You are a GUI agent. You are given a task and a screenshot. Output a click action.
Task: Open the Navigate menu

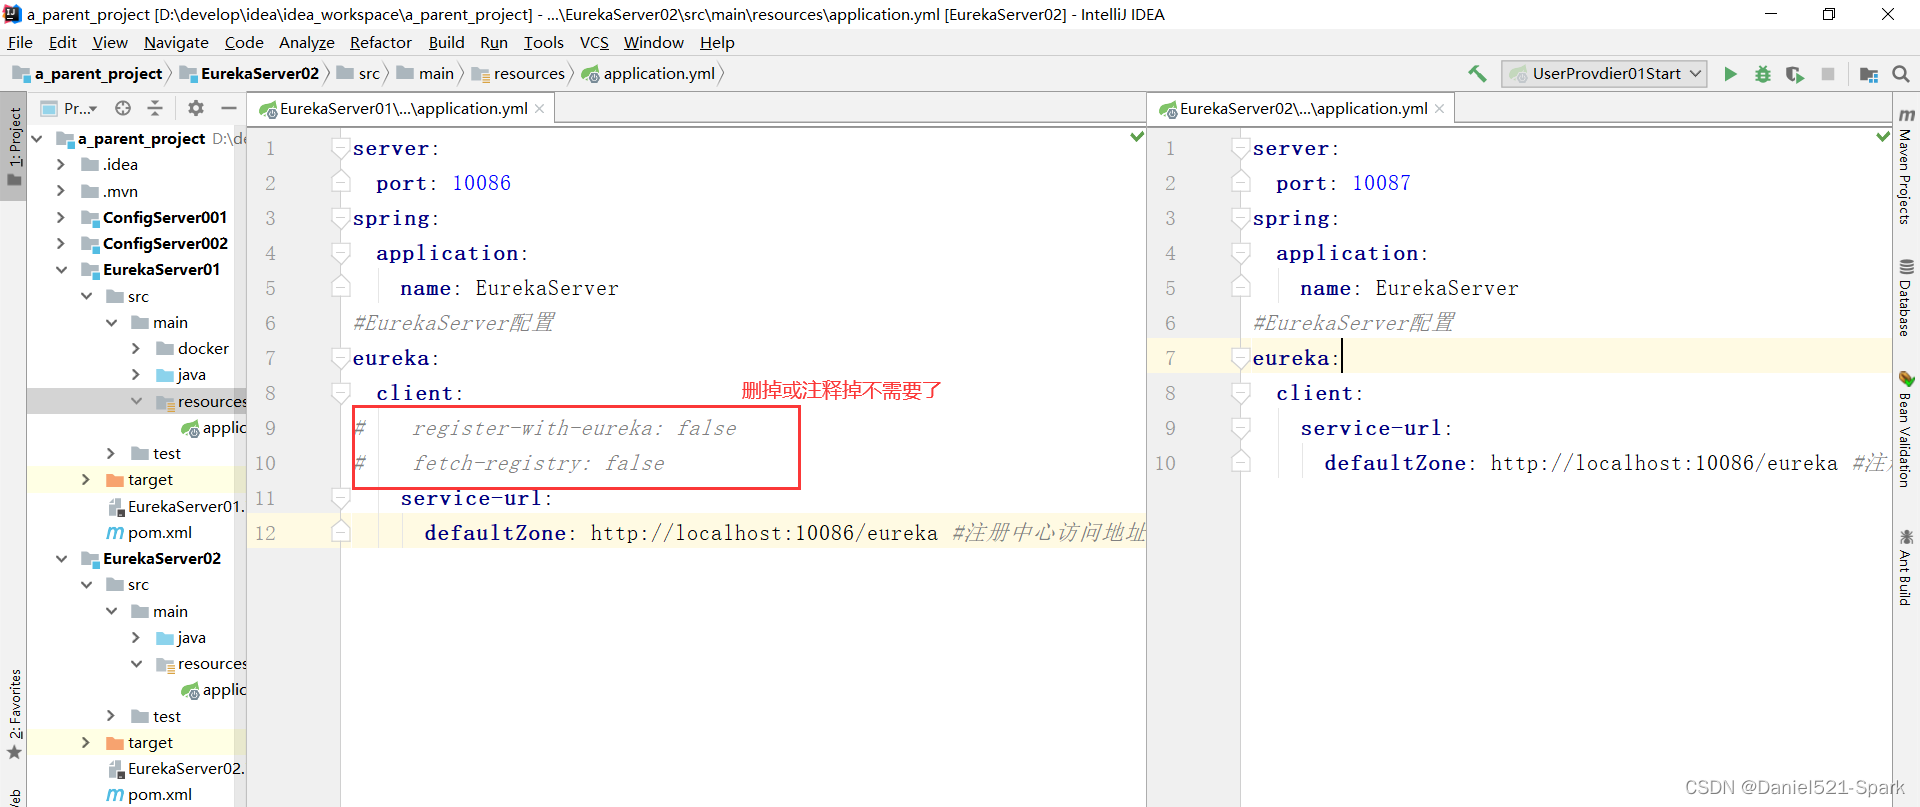[x=176, y=43]
